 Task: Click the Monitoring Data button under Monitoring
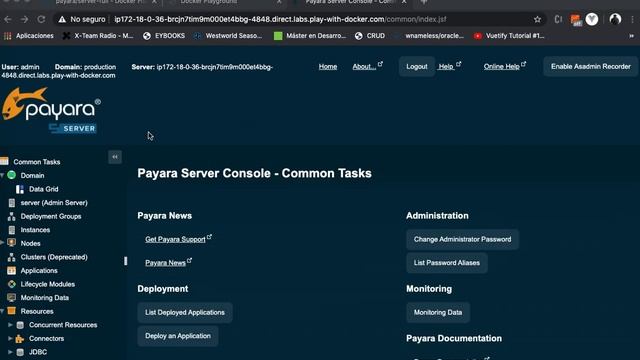tap(438, 313)
